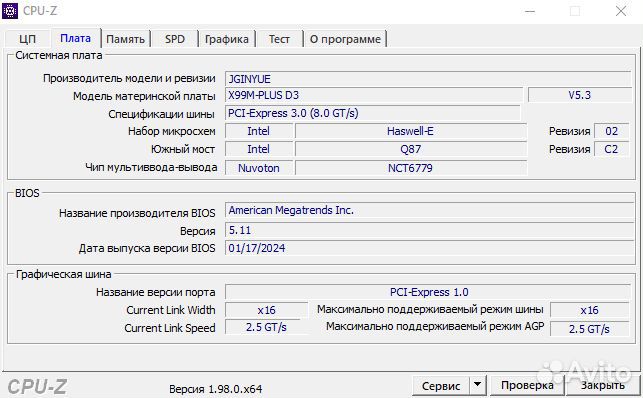Viewport: 643px width, 398px height.
Task: Click the X99M-PLUS D3 model field
Action: pos(374,95)
